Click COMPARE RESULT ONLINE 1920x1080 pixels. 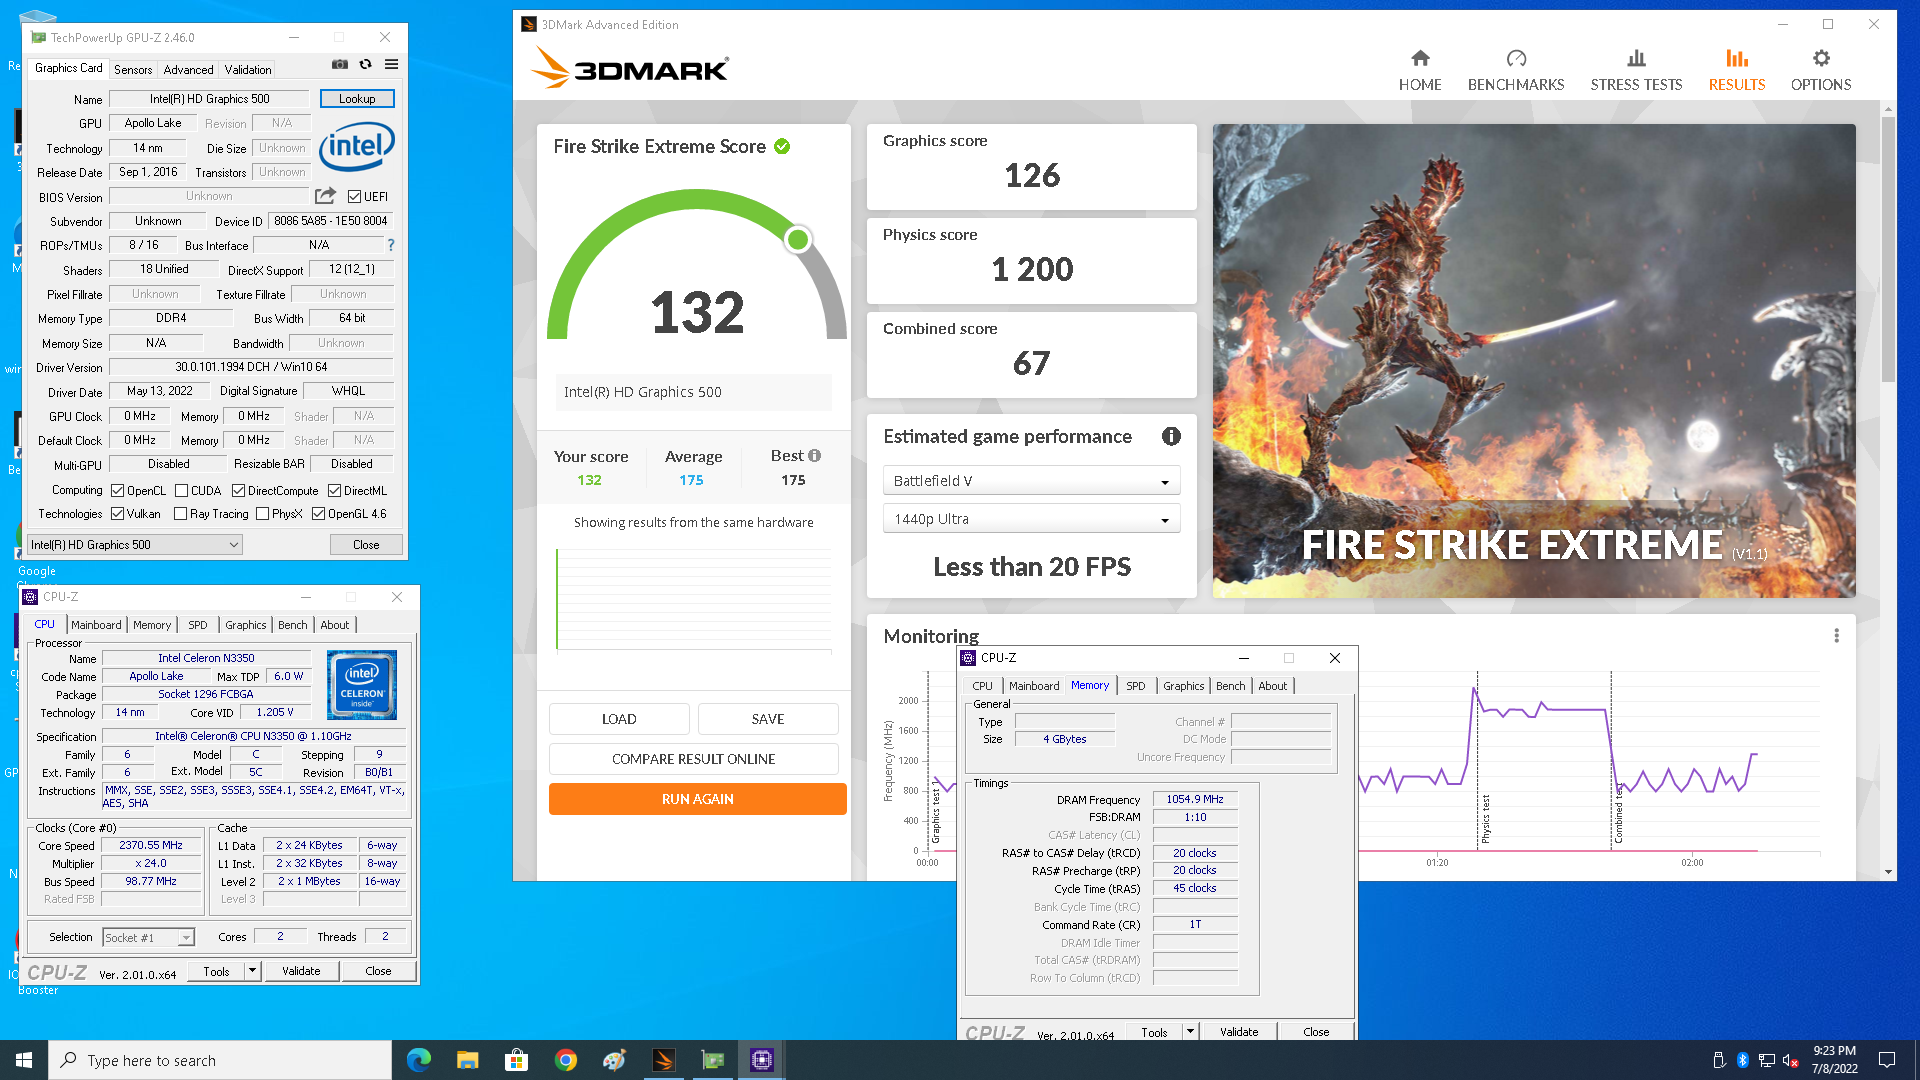694,759
